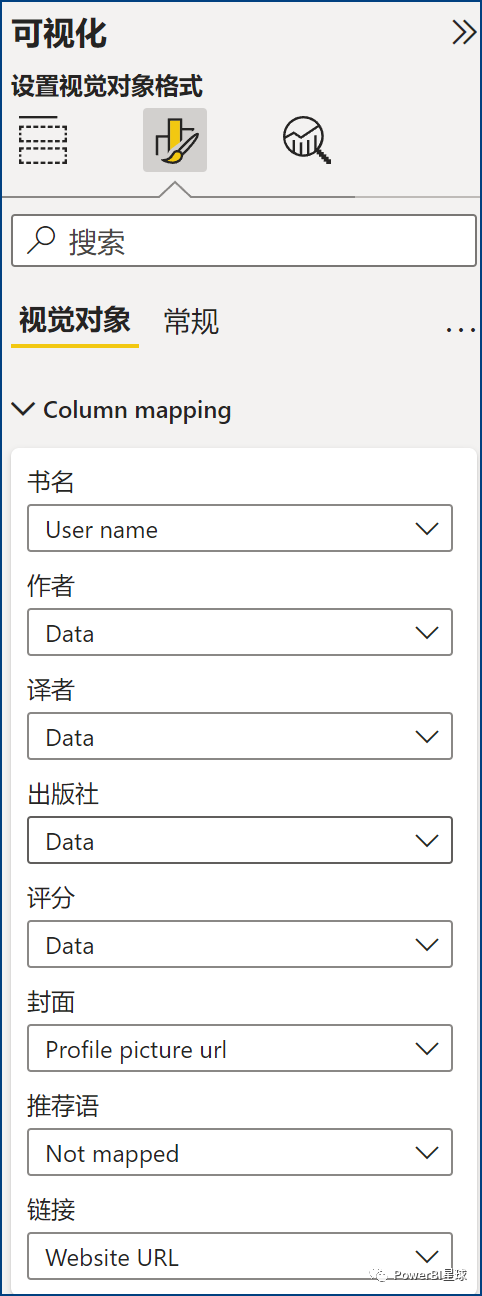Open the 链接 Website URL dropdown

[x=240, y=1257]
